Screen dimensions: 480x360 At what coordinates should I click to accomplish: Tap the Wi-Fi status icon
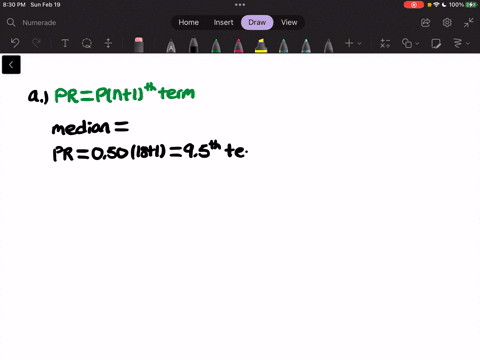436,5
